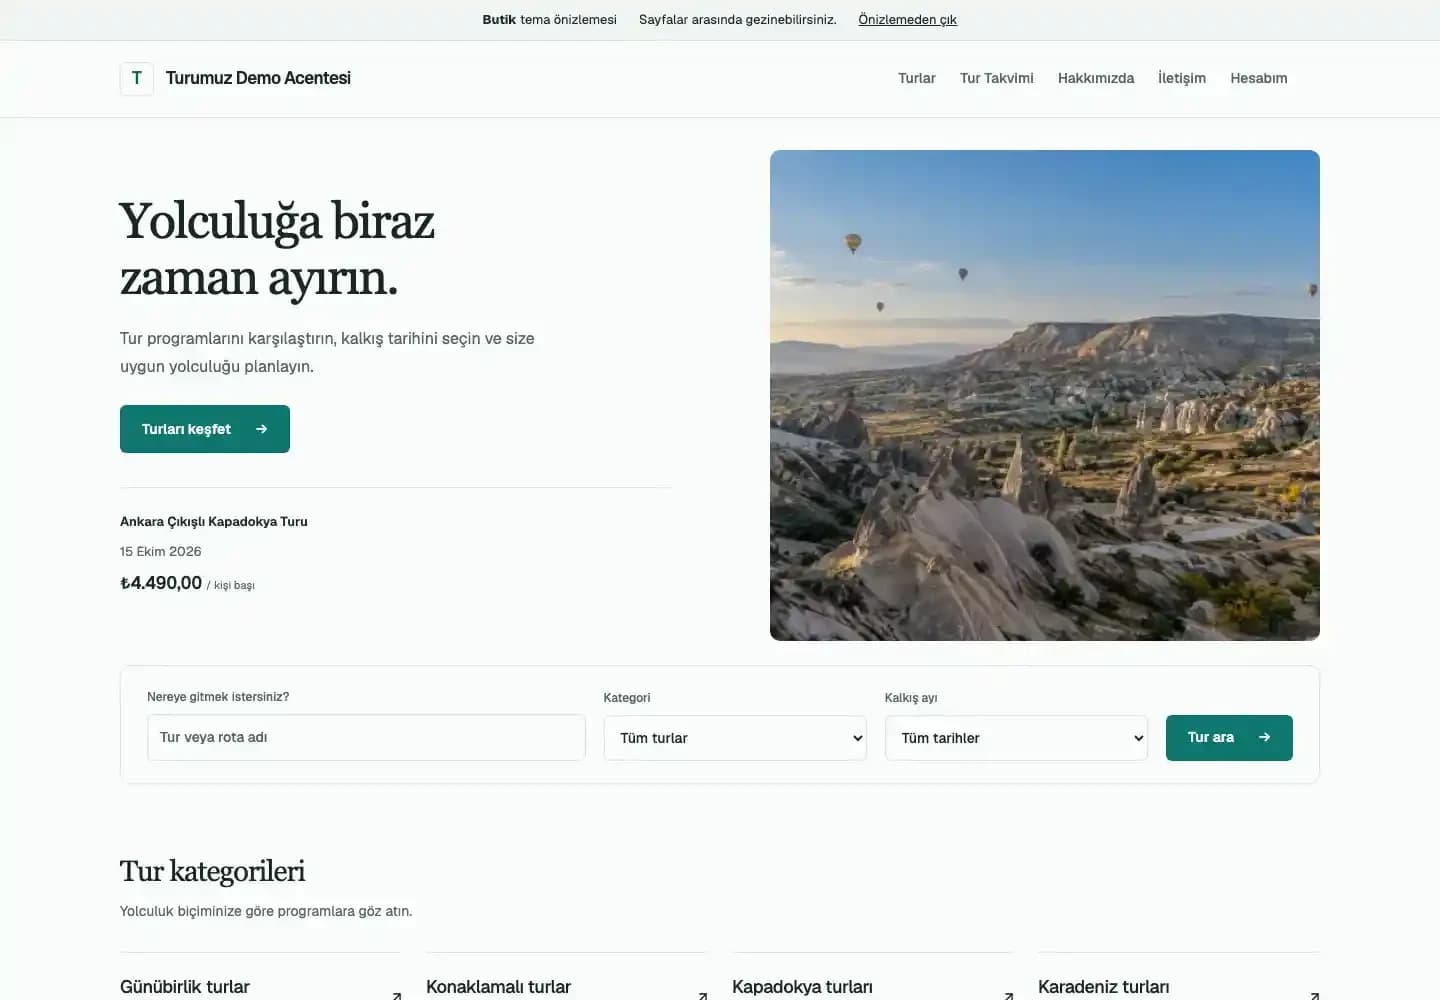
Task: Click the price ₺4.490,00
Action: point(161,583)
